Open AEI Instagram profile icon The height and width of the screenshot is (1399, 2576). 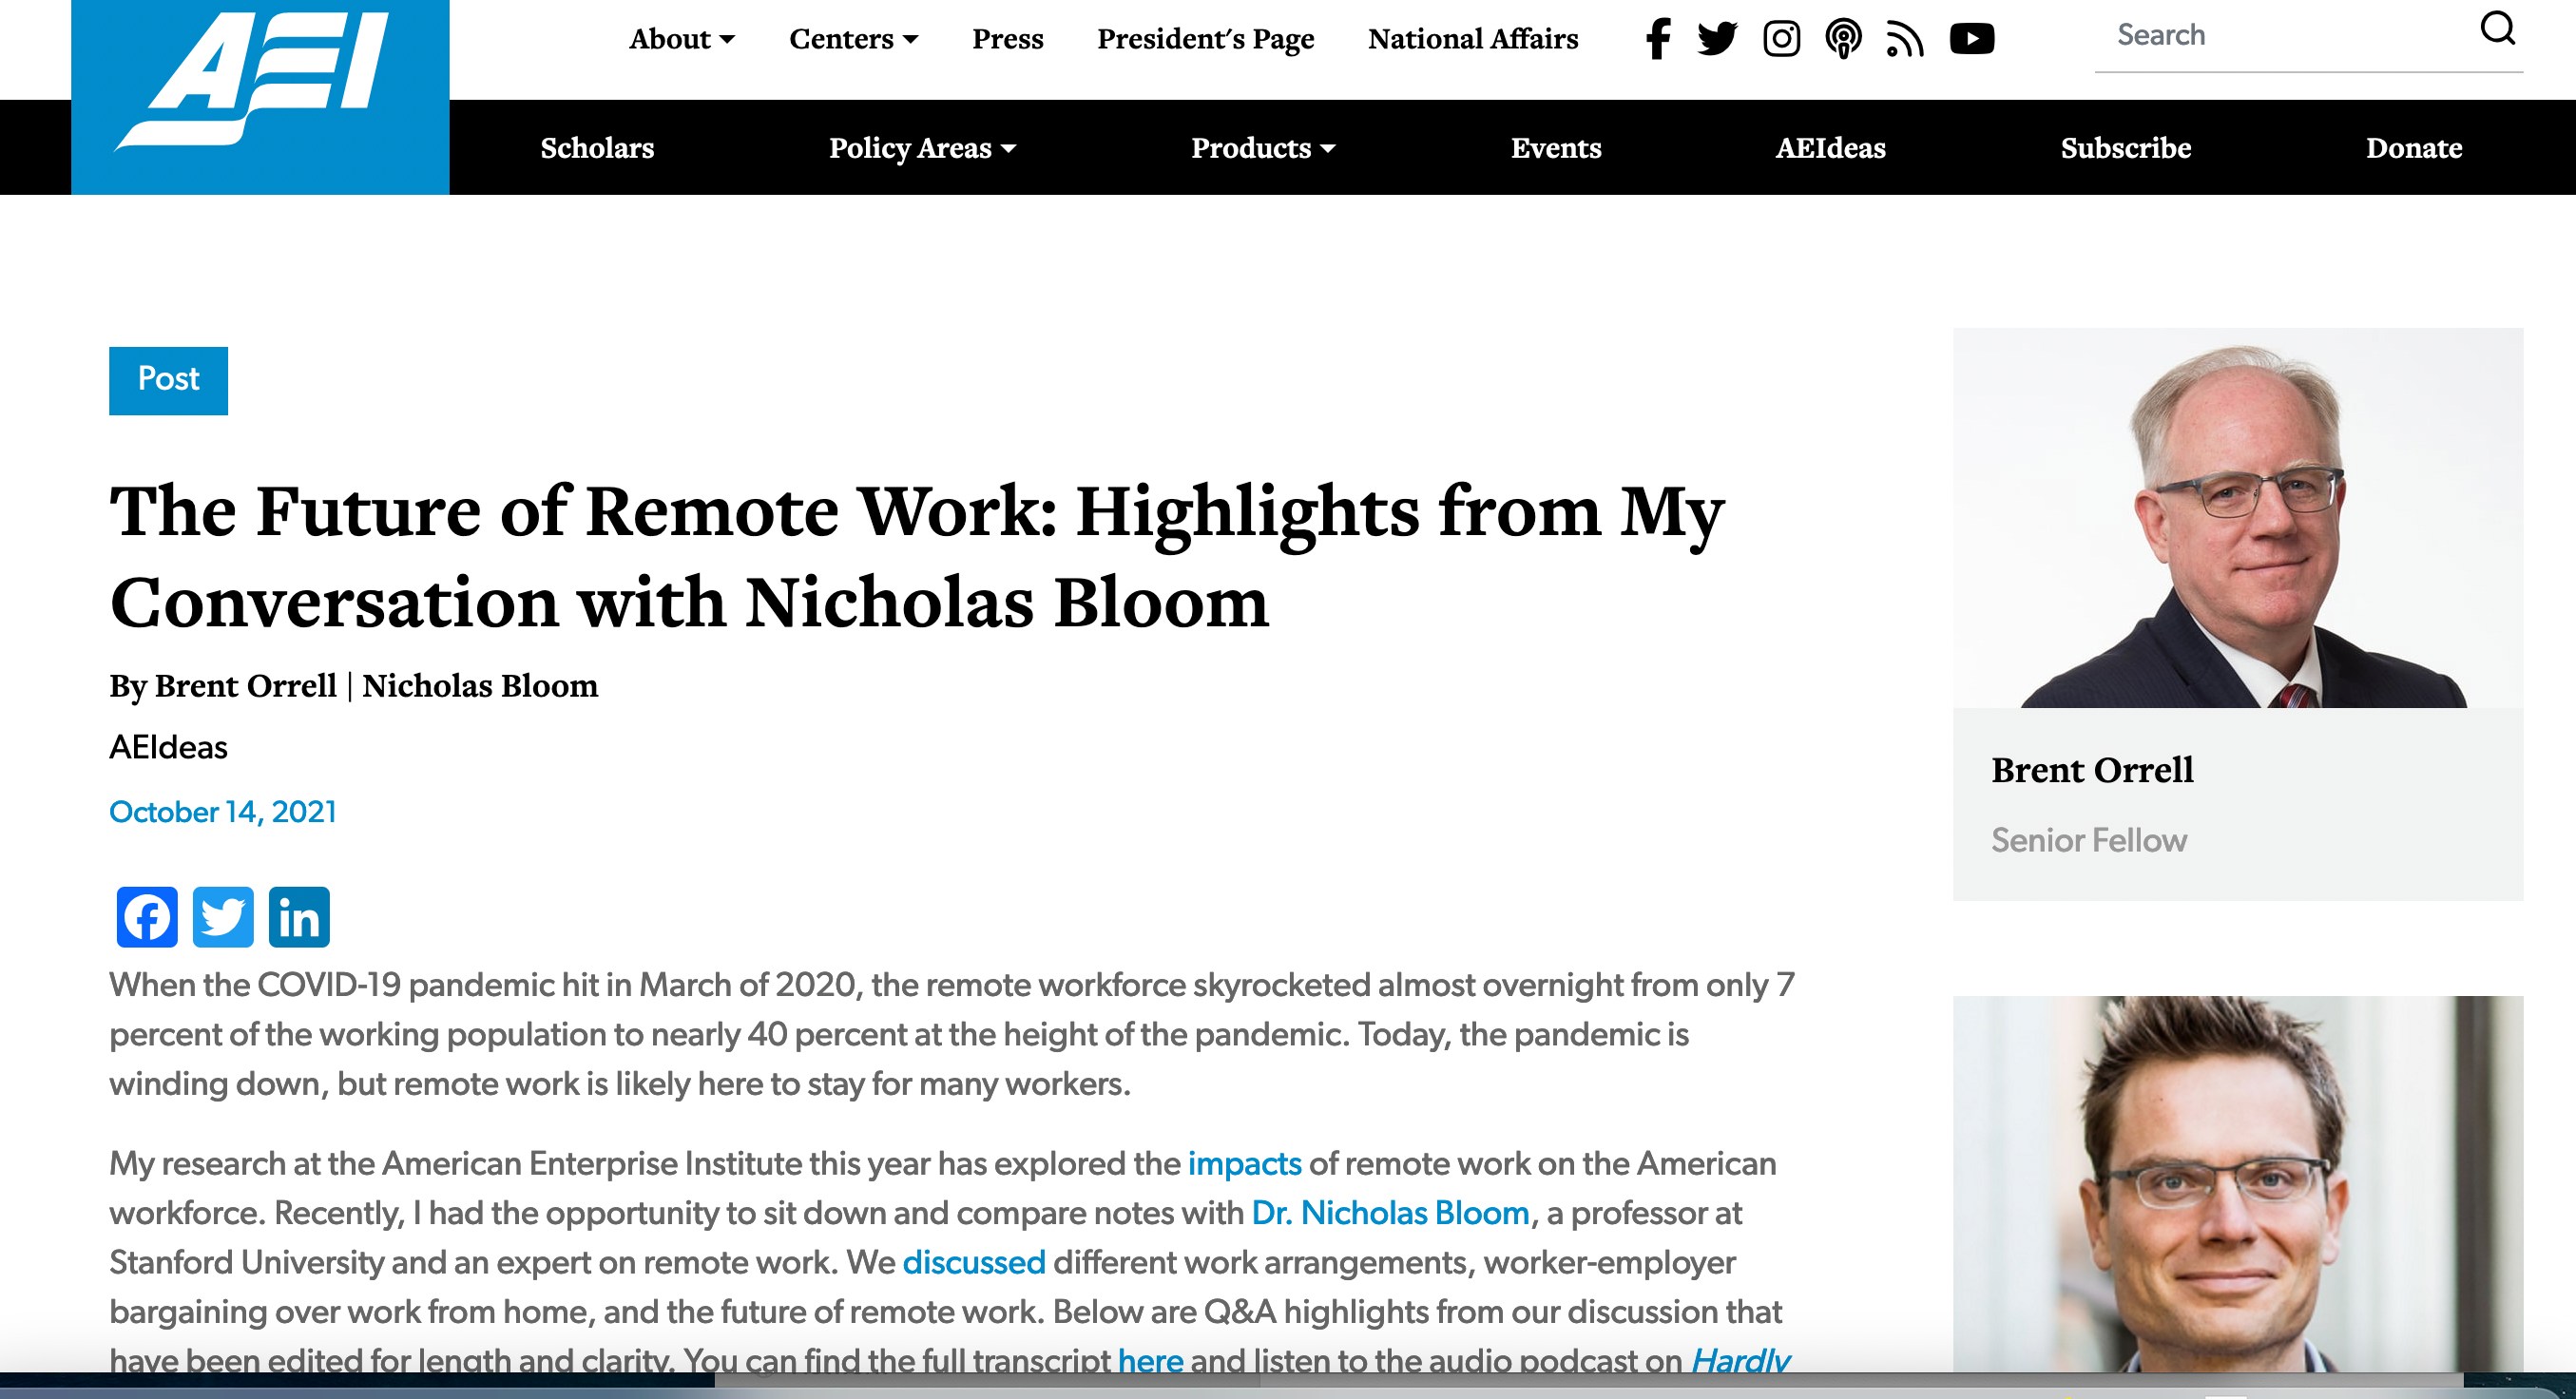coord(1781,39)
